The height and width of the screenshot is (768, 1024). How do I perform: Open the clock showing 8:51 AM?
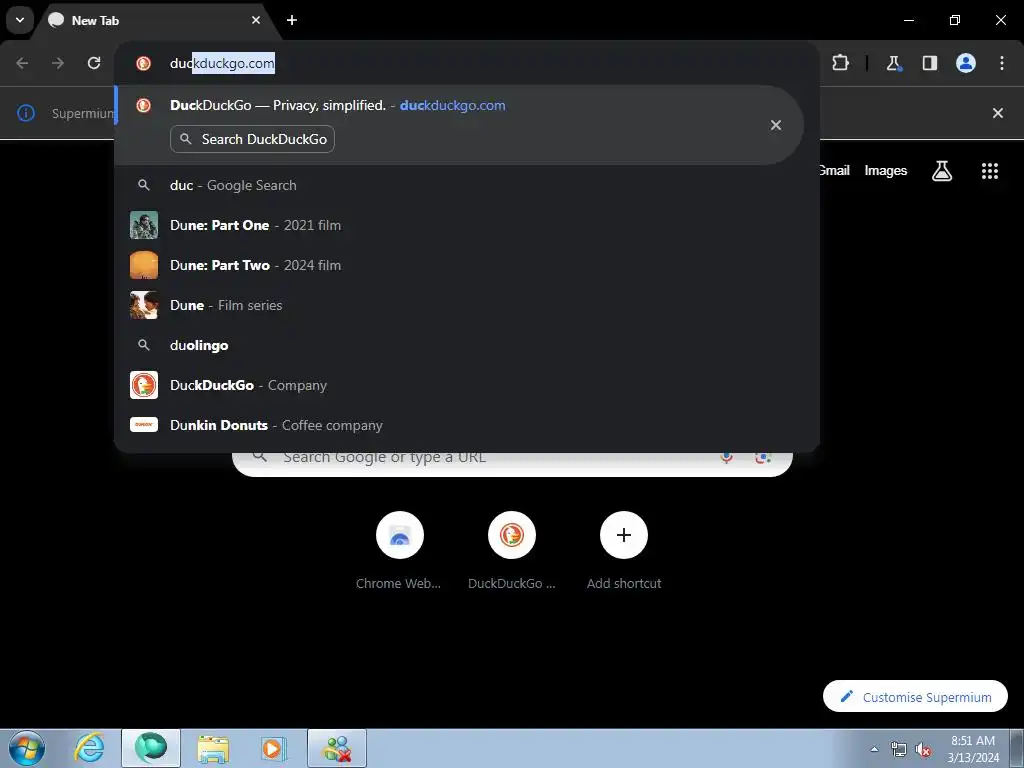coord(973,749)
